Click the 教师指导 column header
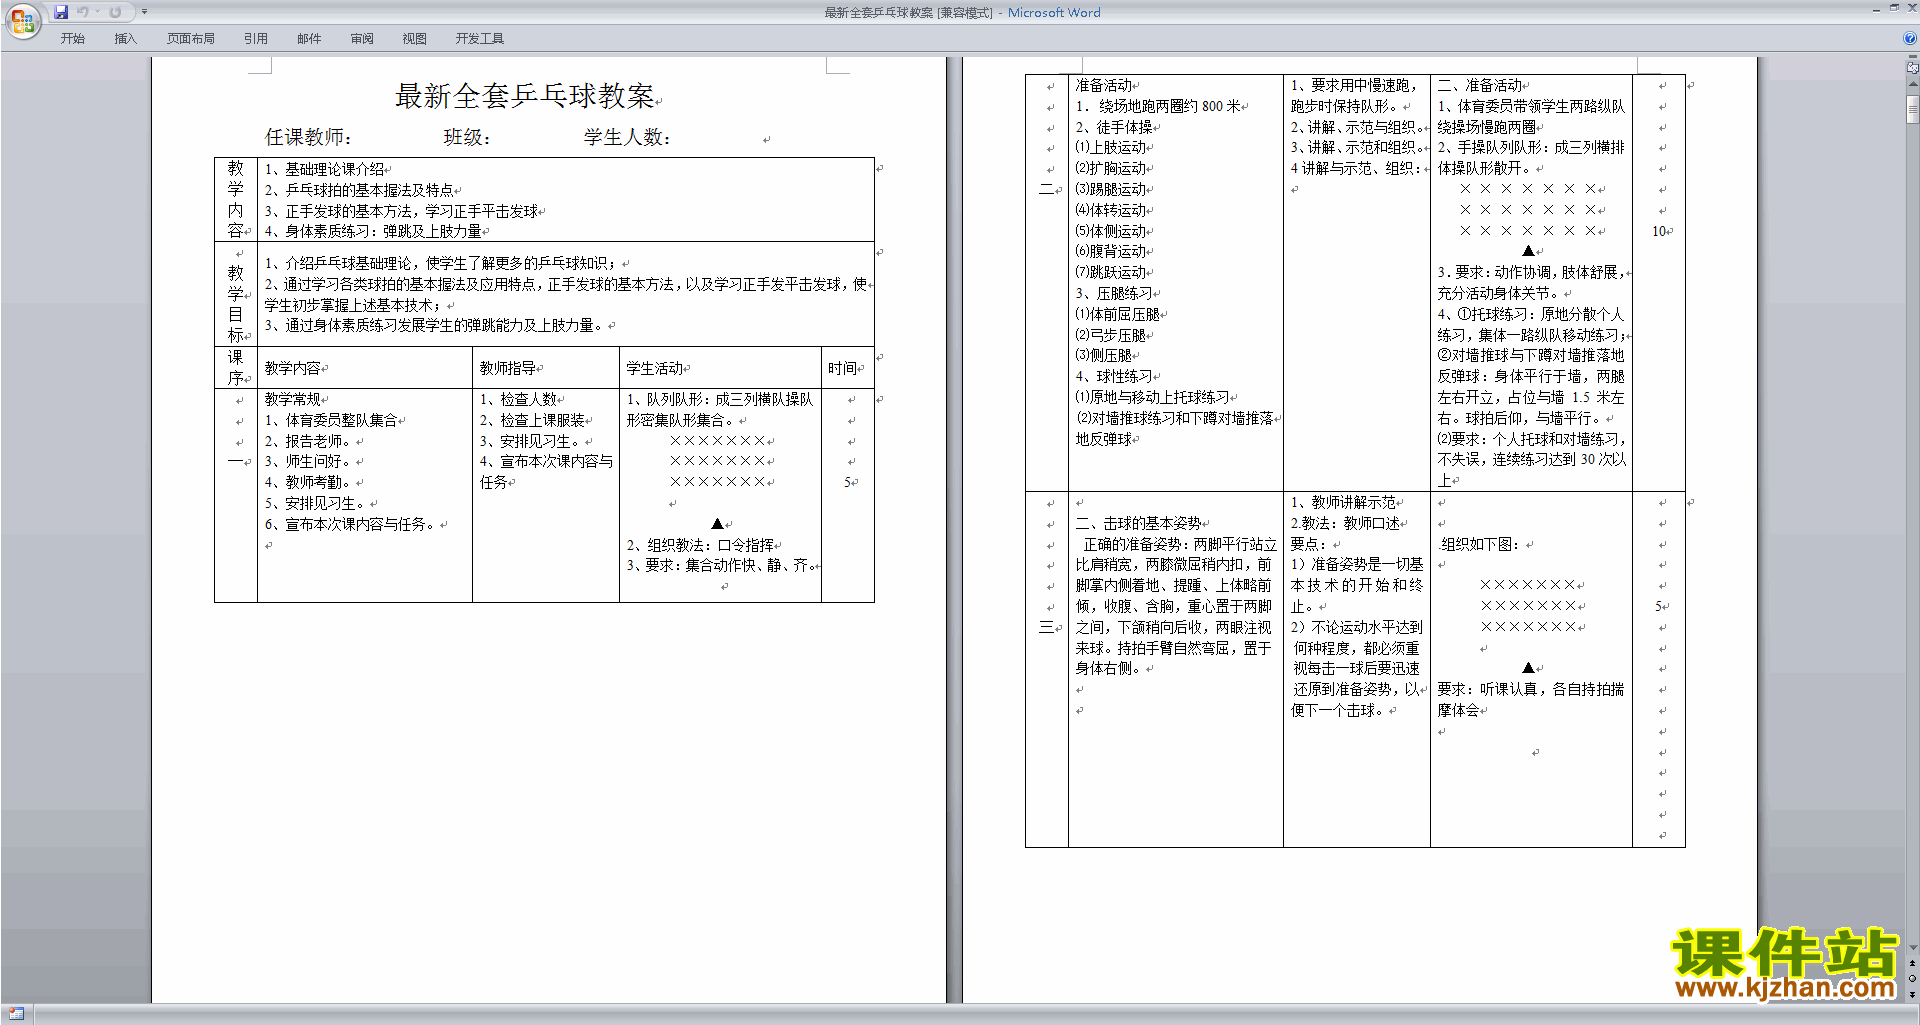 point(508,368)
